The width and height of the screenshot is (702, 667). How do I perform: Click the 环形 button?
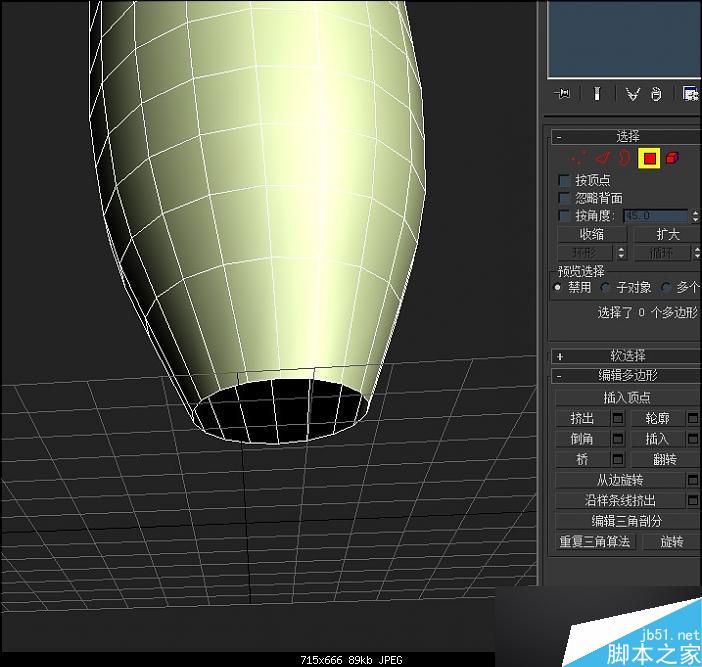click(x=585, y=253)
